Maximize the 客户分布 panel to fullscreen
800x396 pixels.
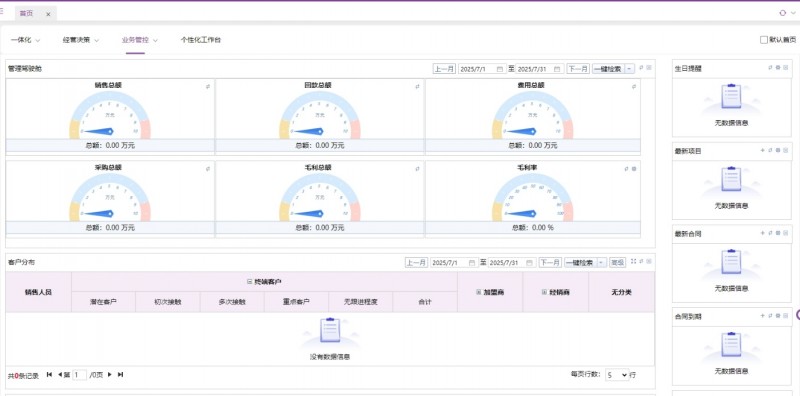634,261
